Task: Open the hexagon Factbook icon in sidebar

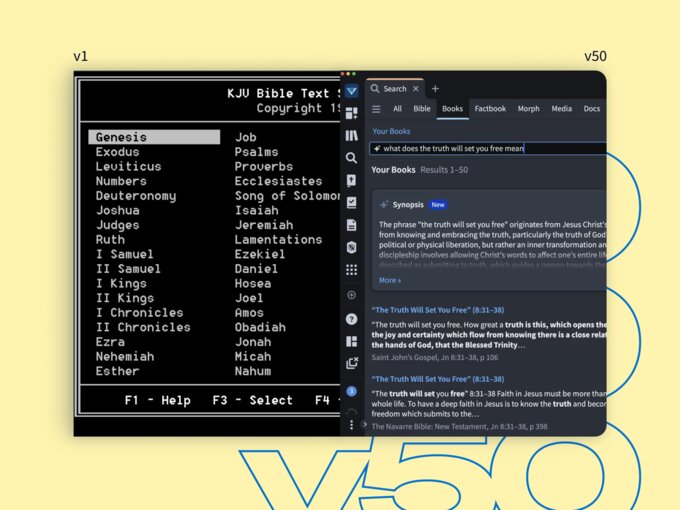Action: (x=352, y=247)
